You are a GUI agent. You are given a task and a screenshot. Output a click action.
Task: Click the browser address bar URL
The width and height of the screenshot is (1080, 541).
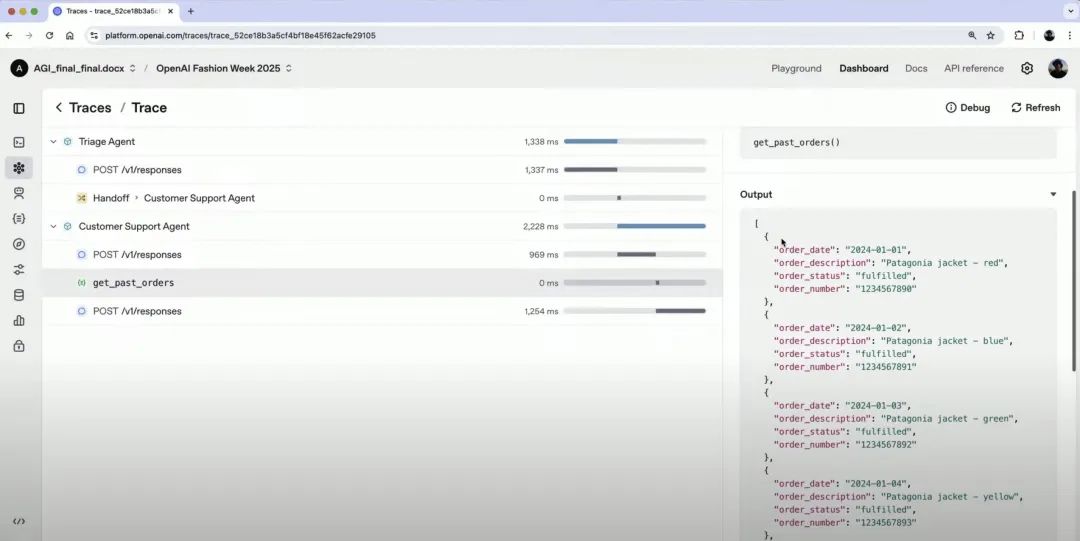(240, 35)
